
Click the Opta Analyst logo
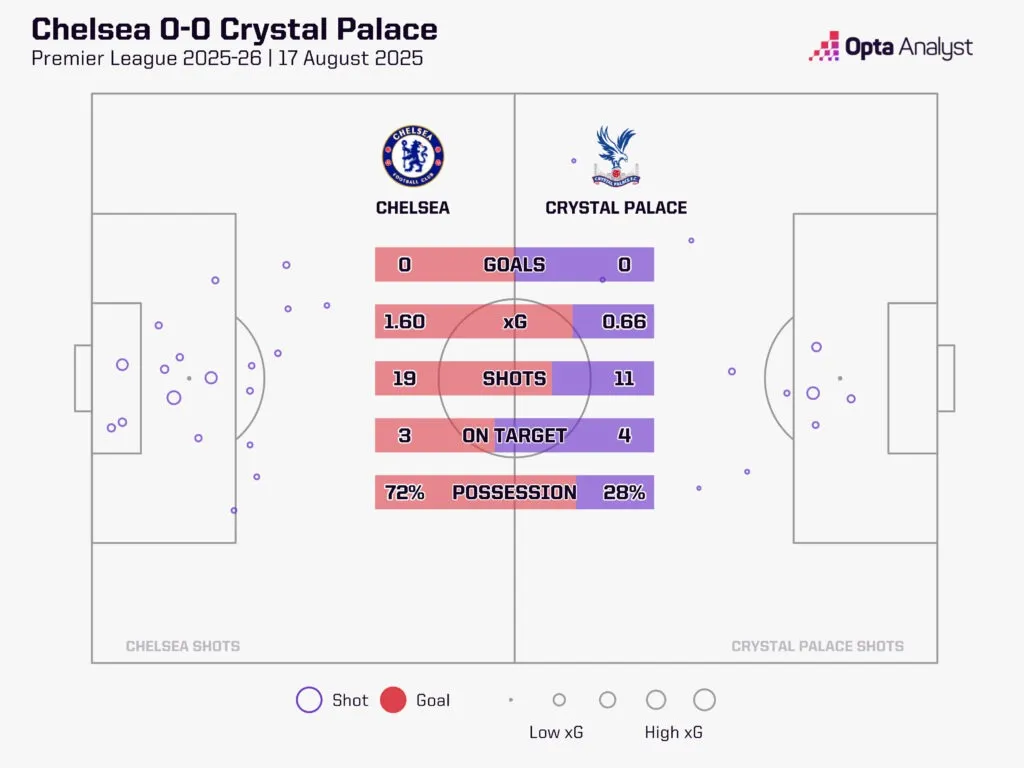891,47
